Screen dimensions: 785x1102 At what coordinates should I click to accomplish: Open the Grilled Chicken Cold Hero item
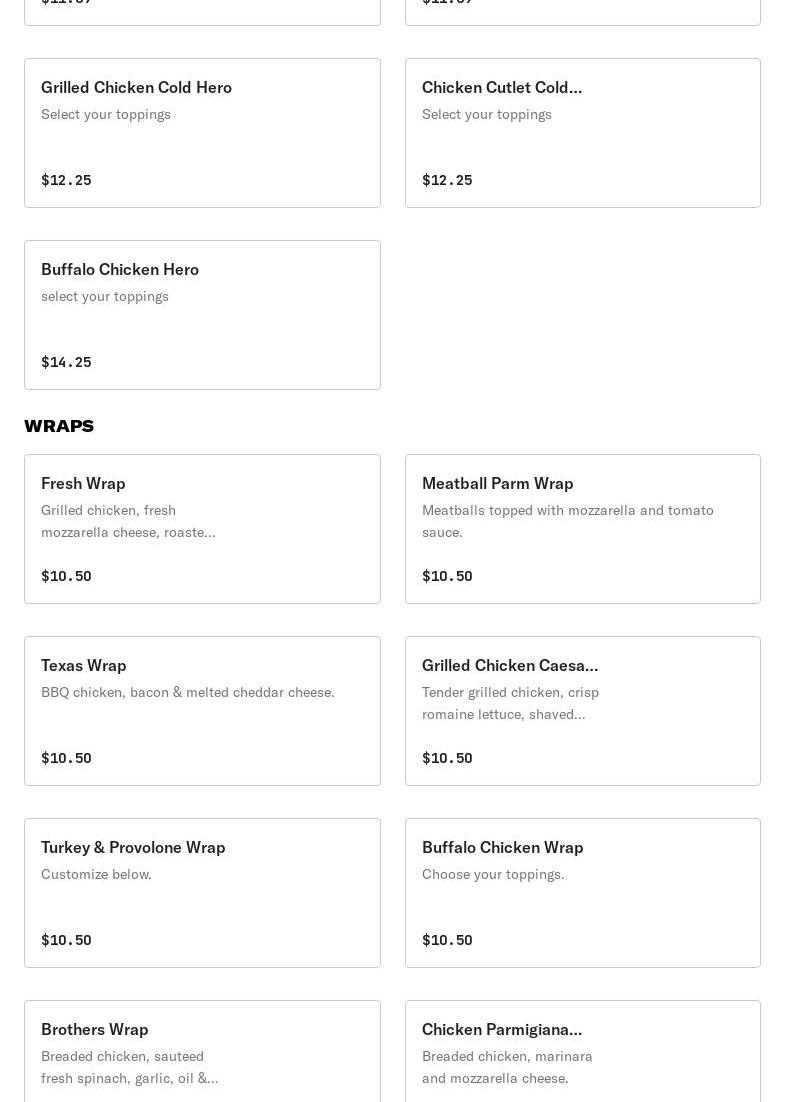point(202,133)
